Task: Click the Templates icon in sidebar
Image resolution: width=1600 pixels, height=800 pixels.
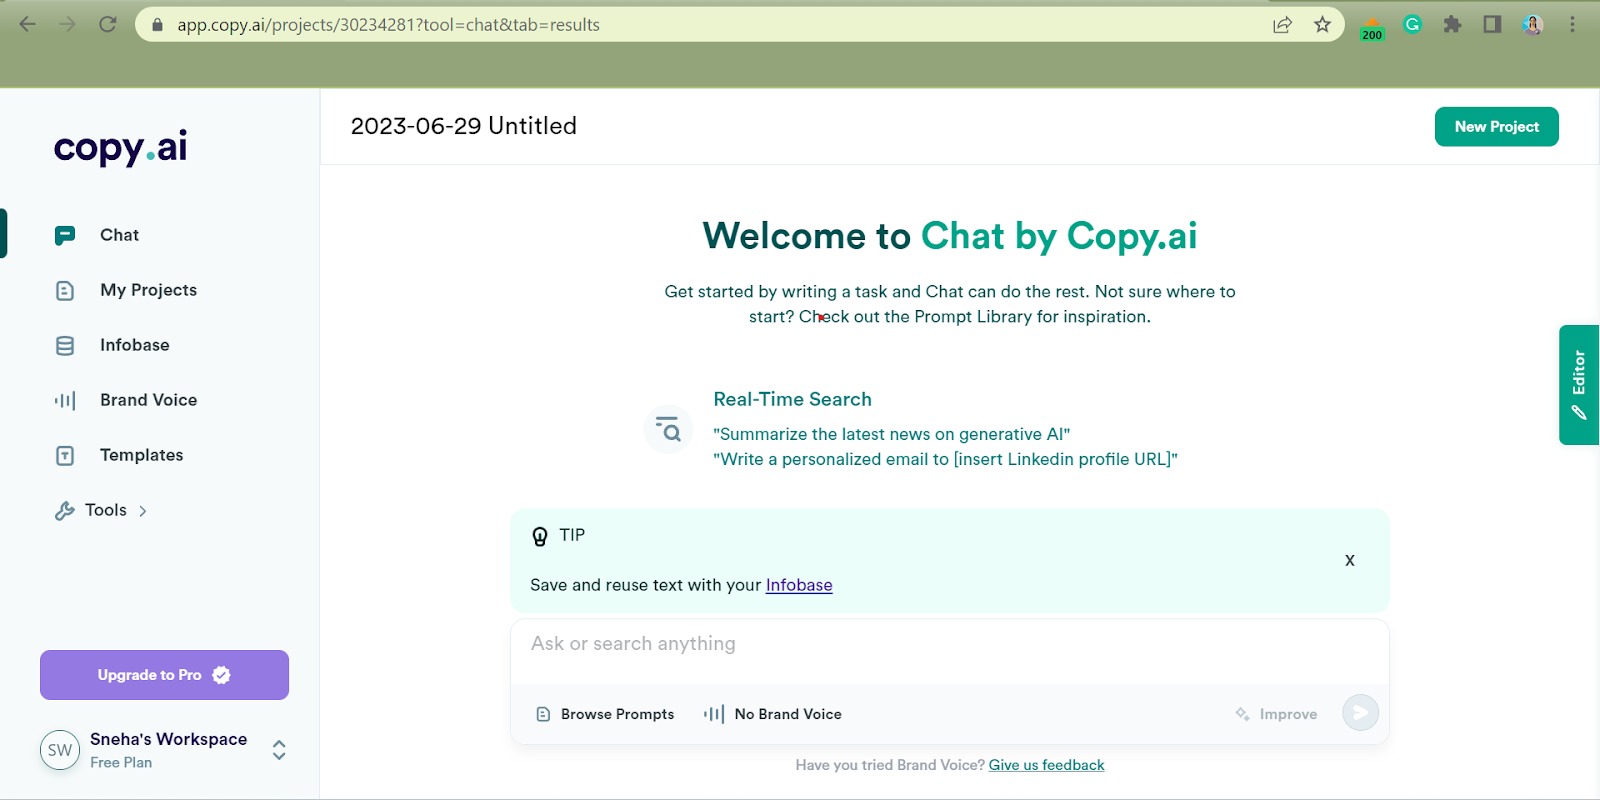Action: click(65, 456)
